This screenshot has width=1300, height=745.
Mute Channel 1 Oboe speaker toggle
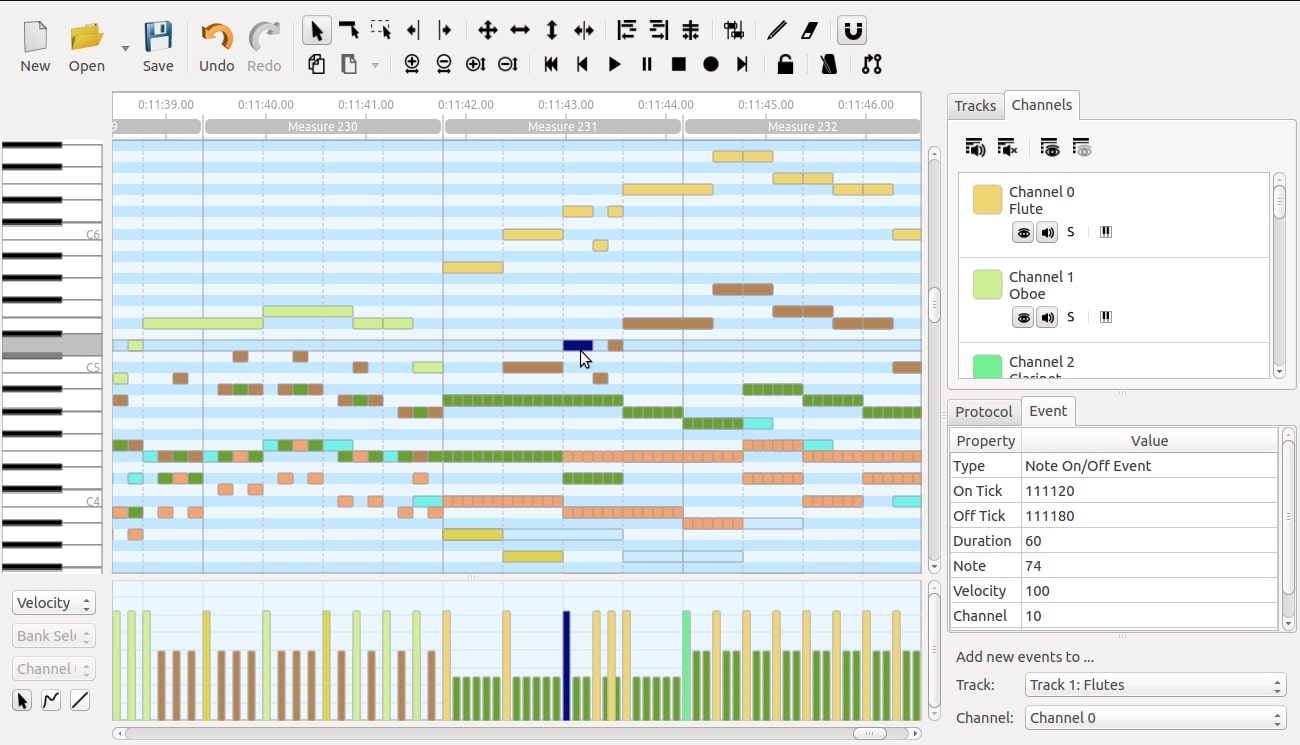pyautogui.click(x=1047, y=317)
